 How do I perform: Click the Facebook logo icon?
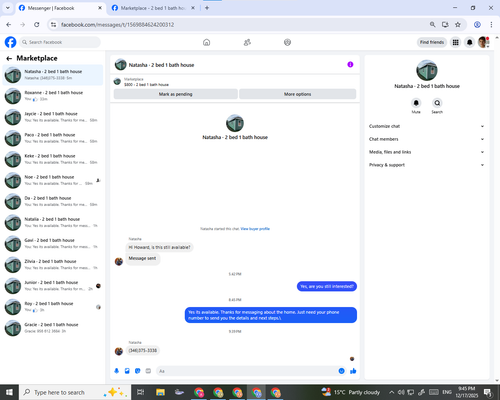(x=10, y=42)
